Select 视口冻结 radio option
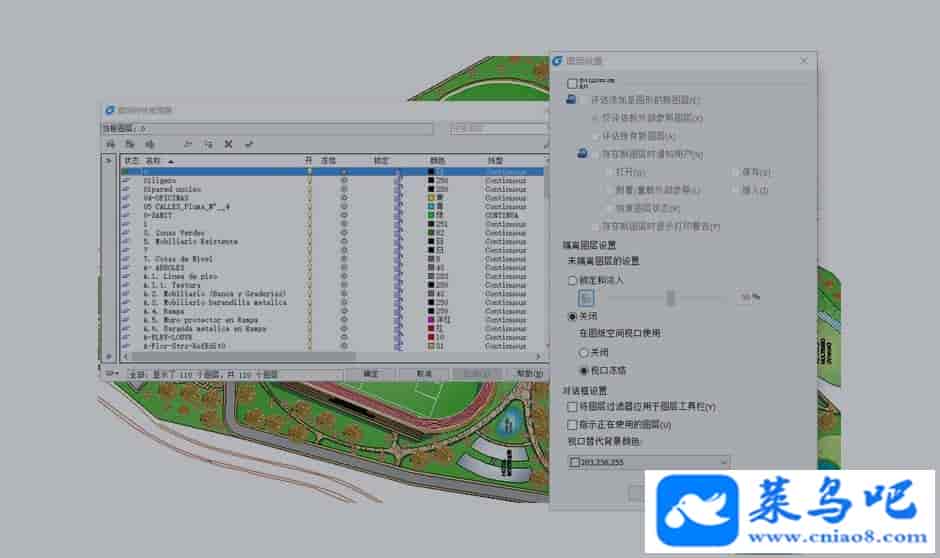 585,371
